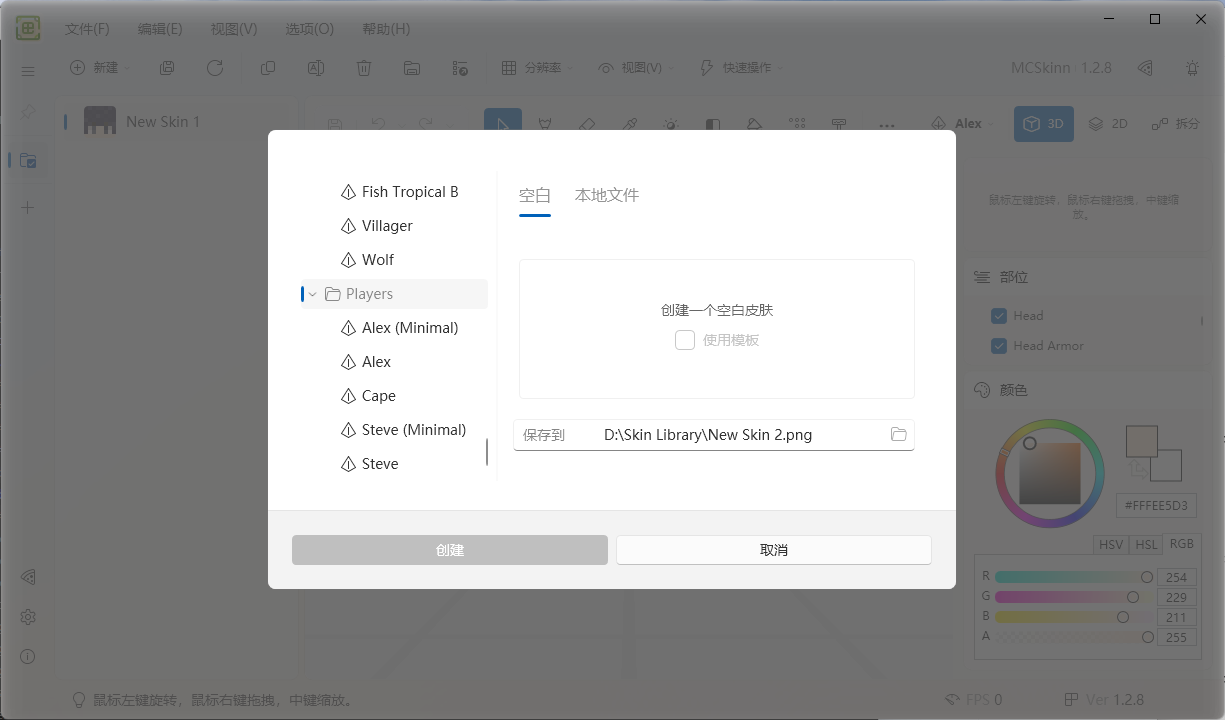Screen dimensions: 1225x720
Task: Click the model icon beside Alex
Action: click(x=348, y=362)
